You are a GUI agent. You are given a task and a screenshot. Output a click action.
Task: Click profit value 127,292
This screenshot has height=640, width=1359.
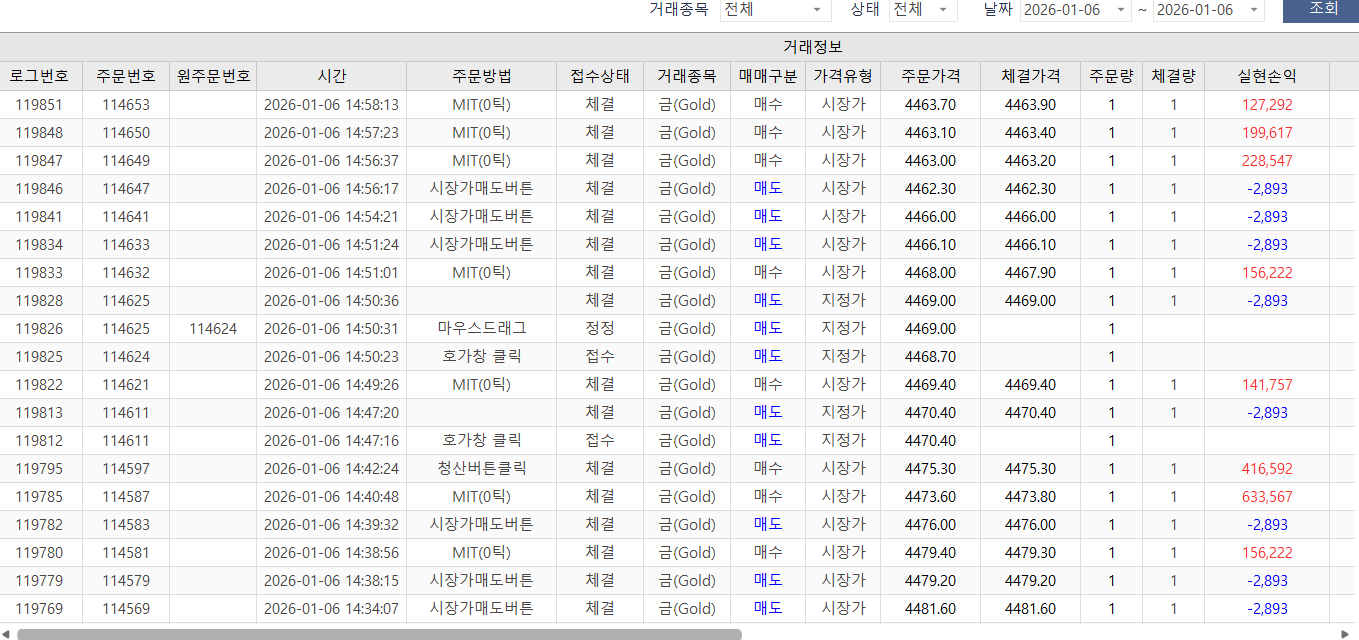(1267, 105)
